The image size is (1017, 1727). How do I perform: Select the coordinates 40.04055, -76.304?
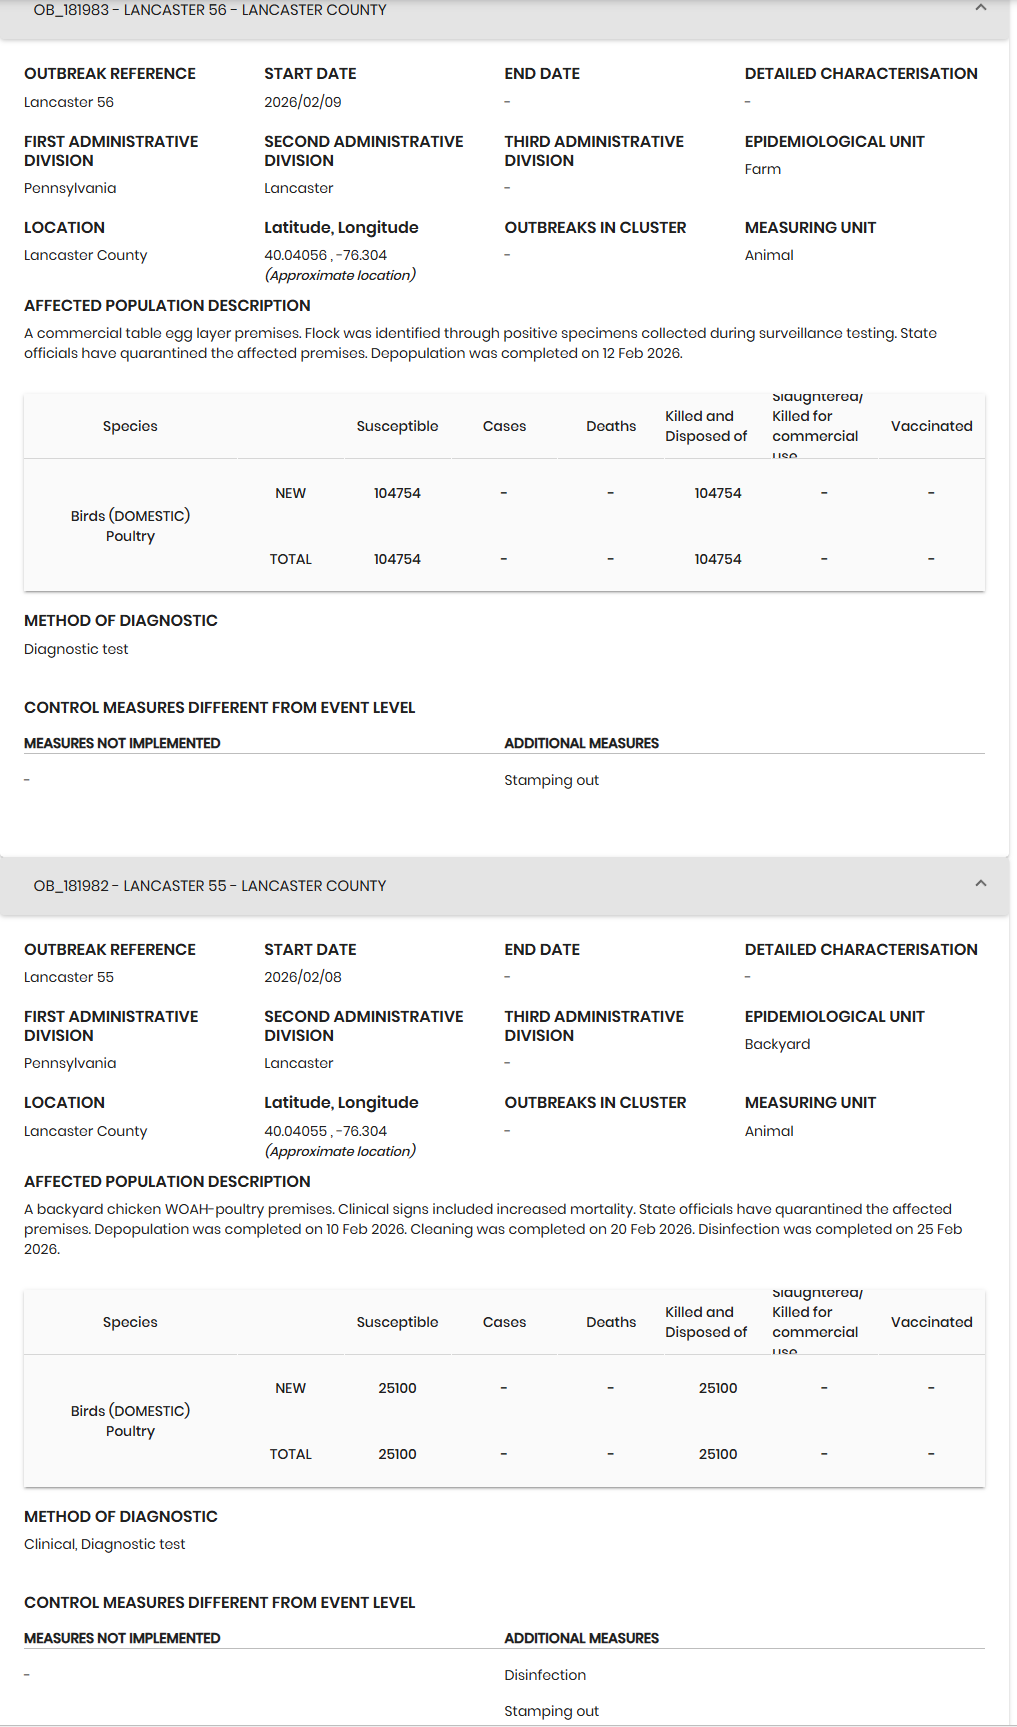pyautogui.click(x=325, y=1131)
